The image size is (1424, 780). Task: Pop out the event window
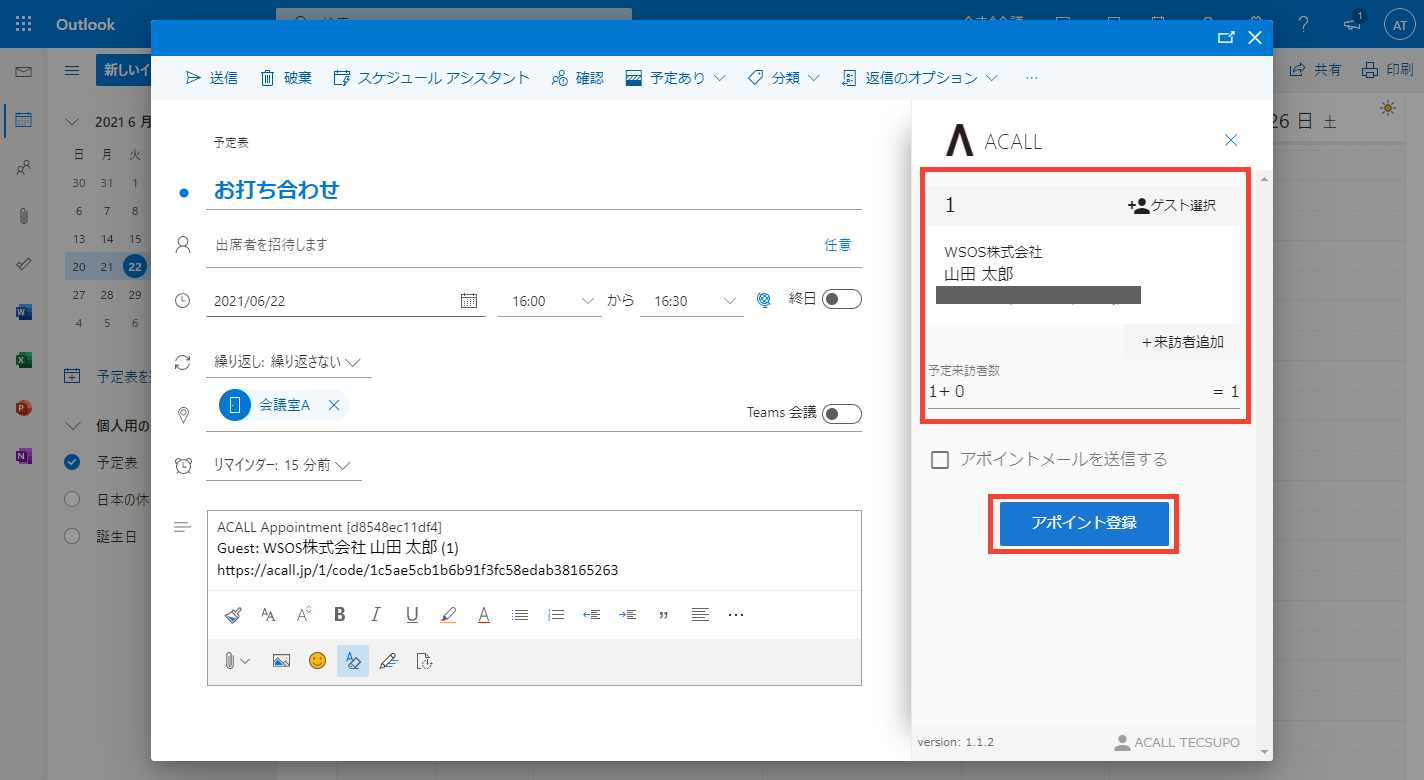pos(1226,38)
